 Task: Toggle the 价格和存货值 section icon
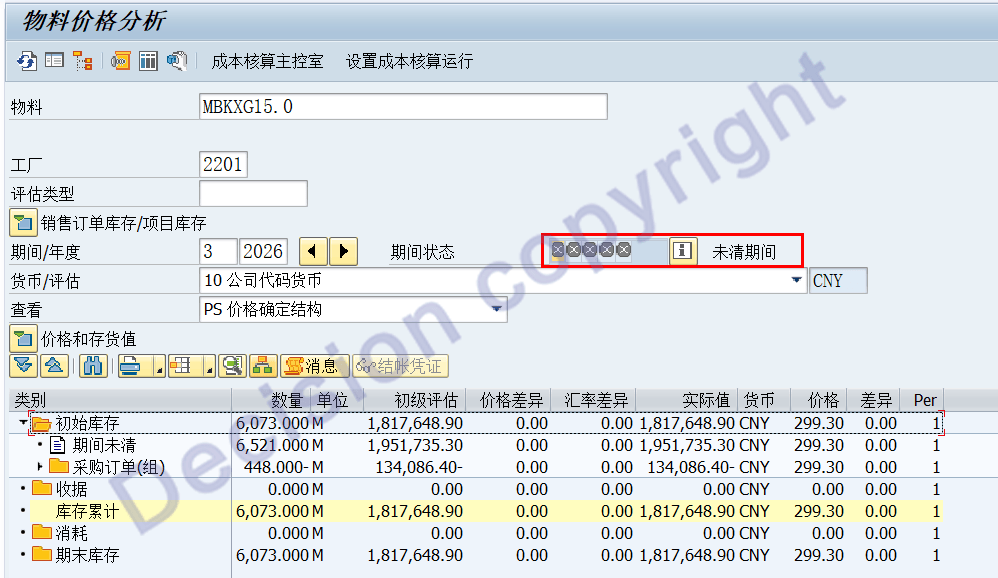(23, 339)
